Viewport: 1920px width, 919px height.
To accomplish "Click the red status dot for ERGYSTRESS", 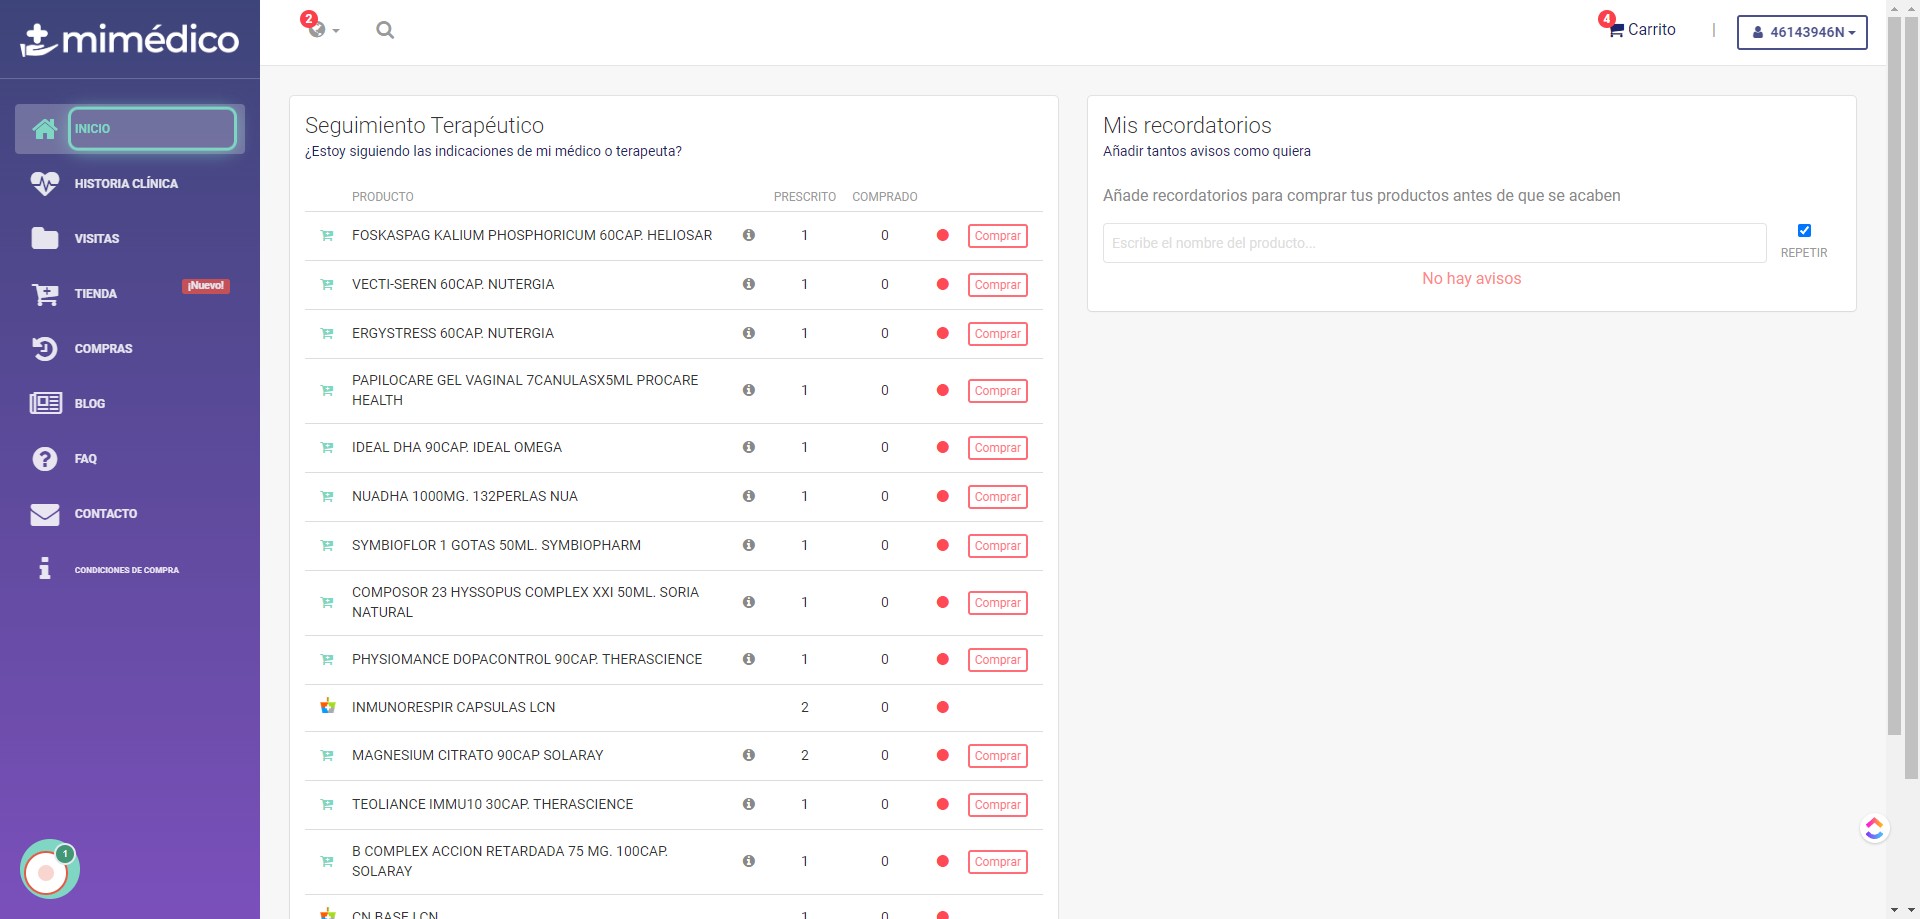I will pos(942,333).
